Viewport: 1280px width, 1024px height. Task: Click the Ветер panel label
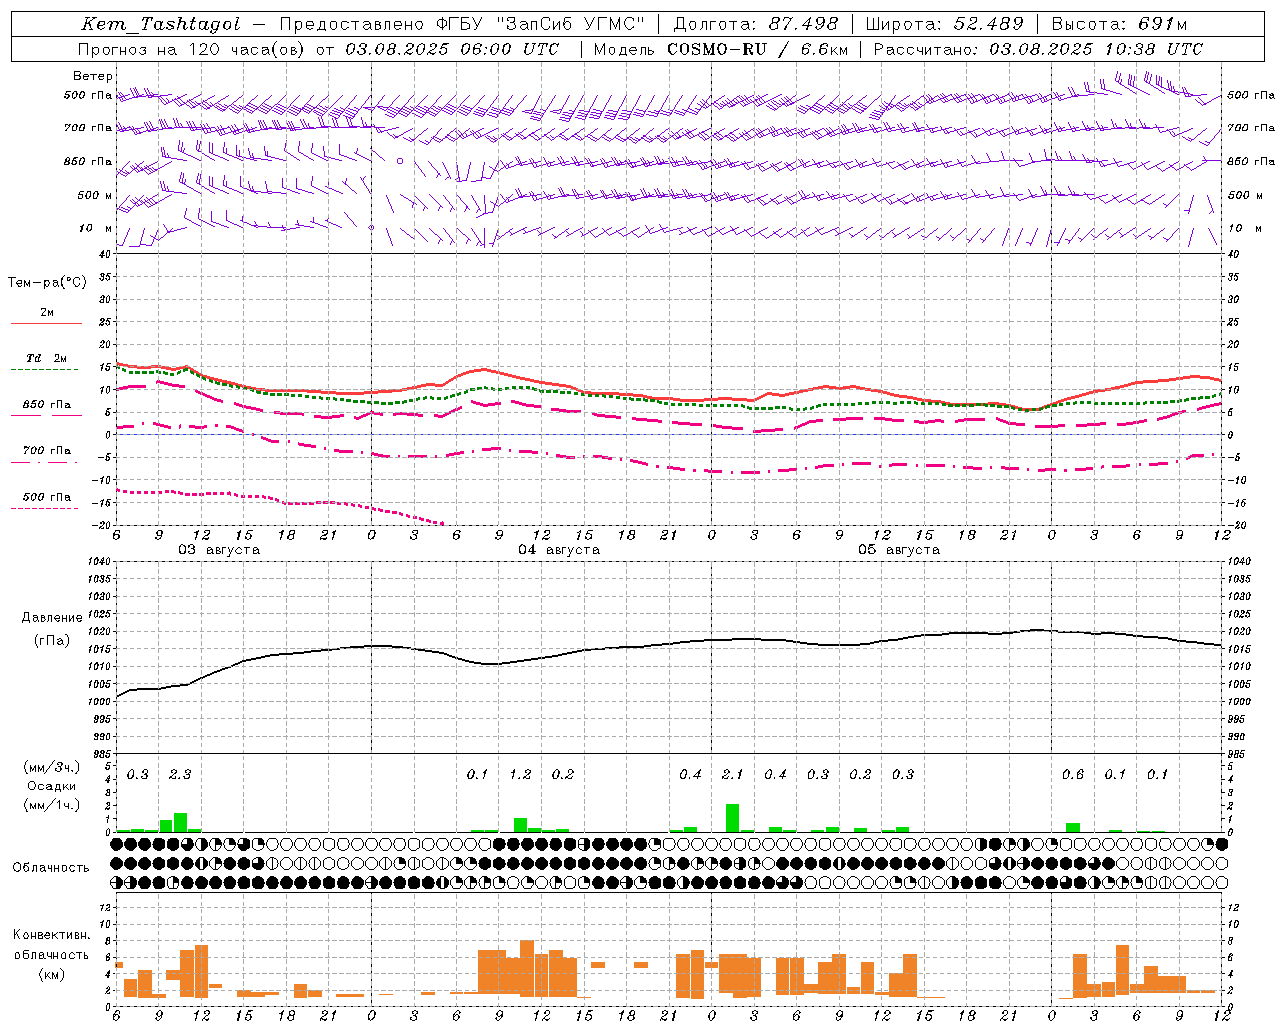[92, 76]
